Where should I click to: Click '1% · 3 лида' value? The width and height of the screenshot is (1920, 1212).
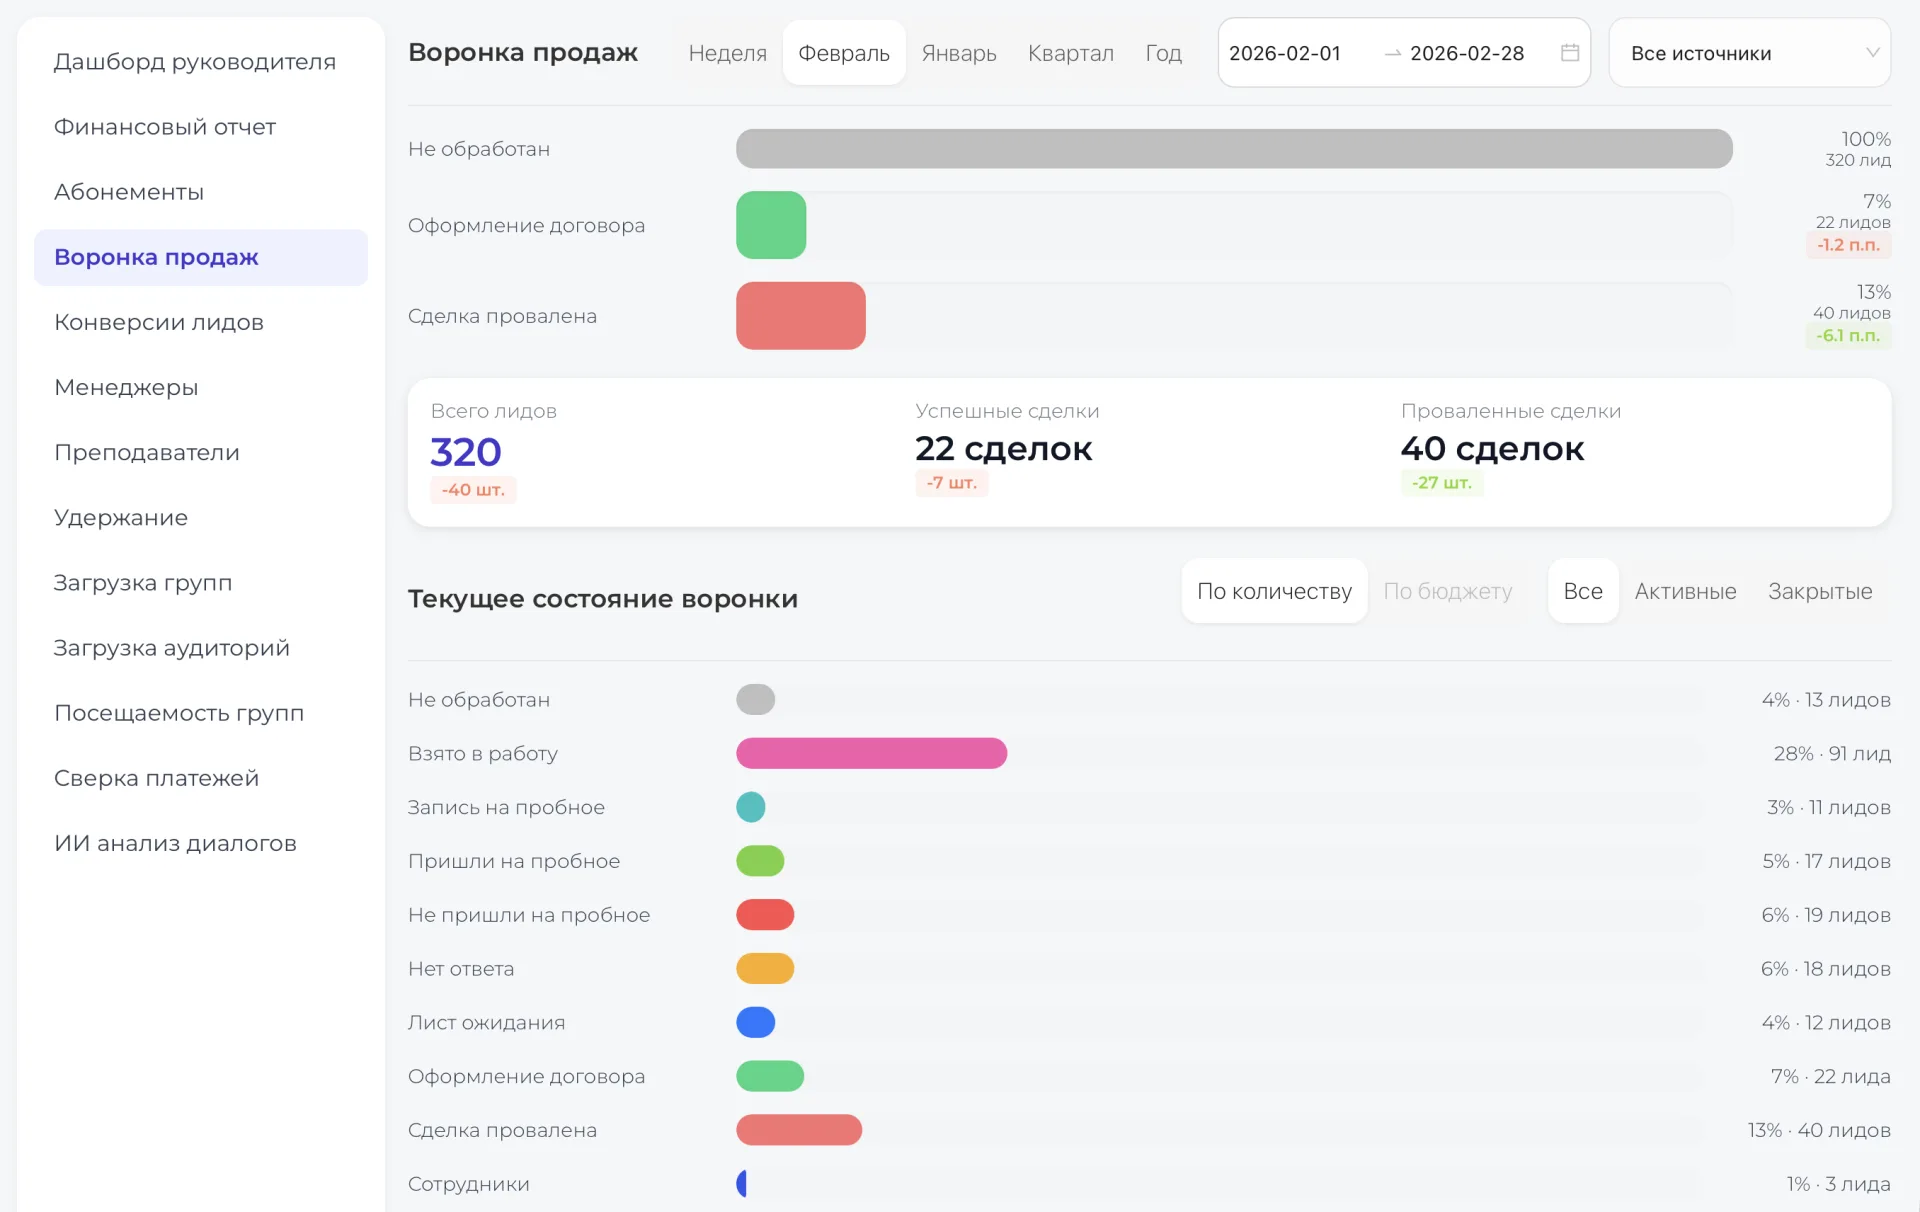pos(1838,1184)
